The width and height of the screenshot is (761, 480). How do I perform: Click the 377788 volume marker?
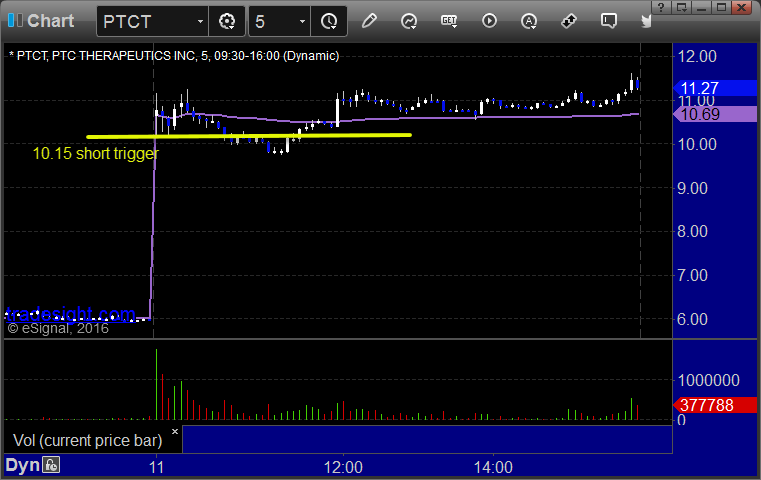tap(715, 405)
